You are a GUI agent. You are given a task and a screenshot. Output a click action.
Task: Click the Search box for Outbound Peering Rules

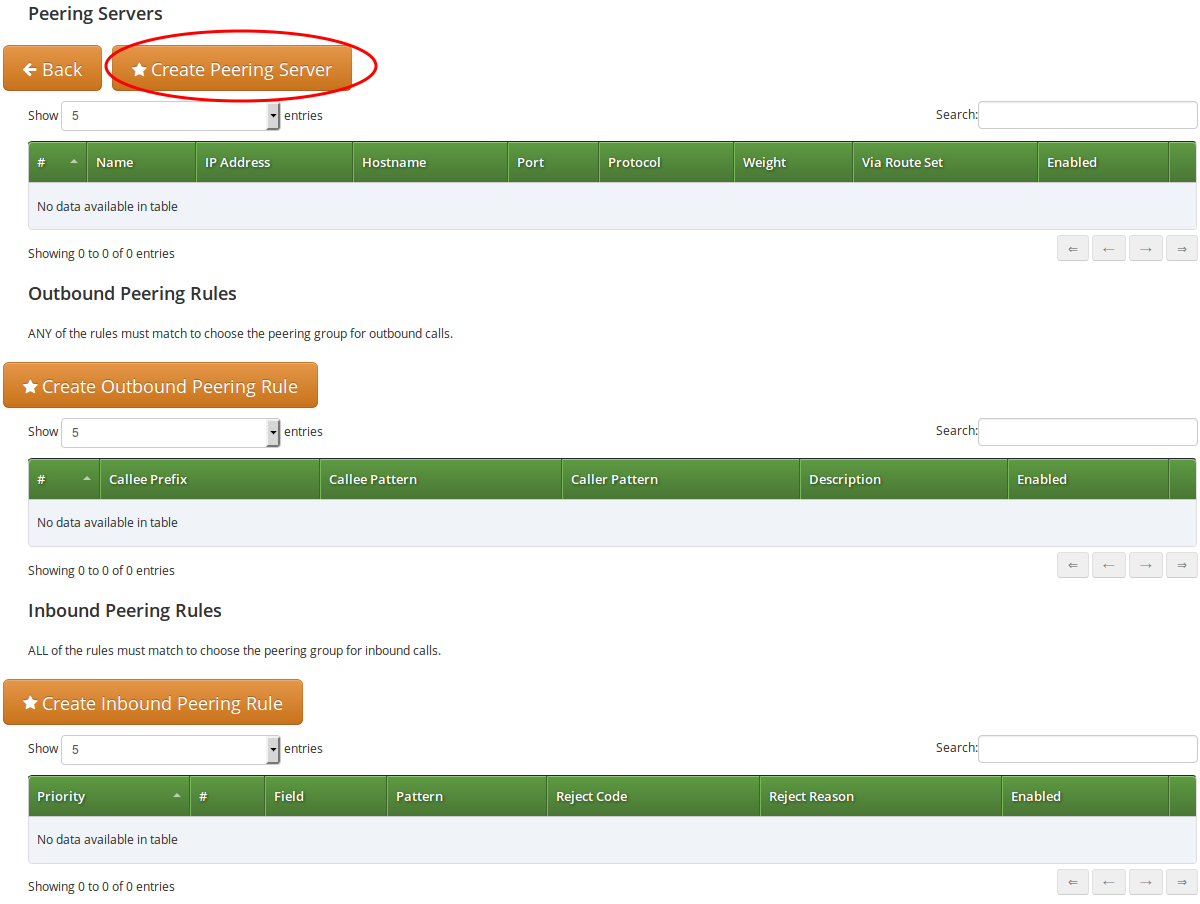[x=1087, y=431]
